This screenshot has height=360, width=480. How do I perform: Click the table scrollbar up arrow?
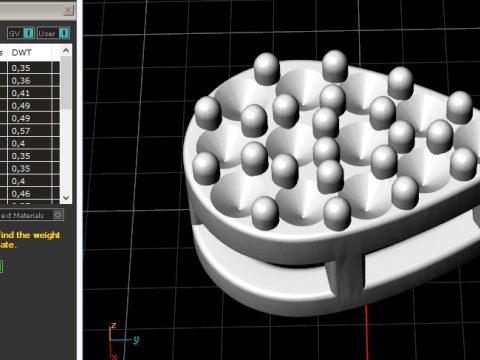pos(66,51)
